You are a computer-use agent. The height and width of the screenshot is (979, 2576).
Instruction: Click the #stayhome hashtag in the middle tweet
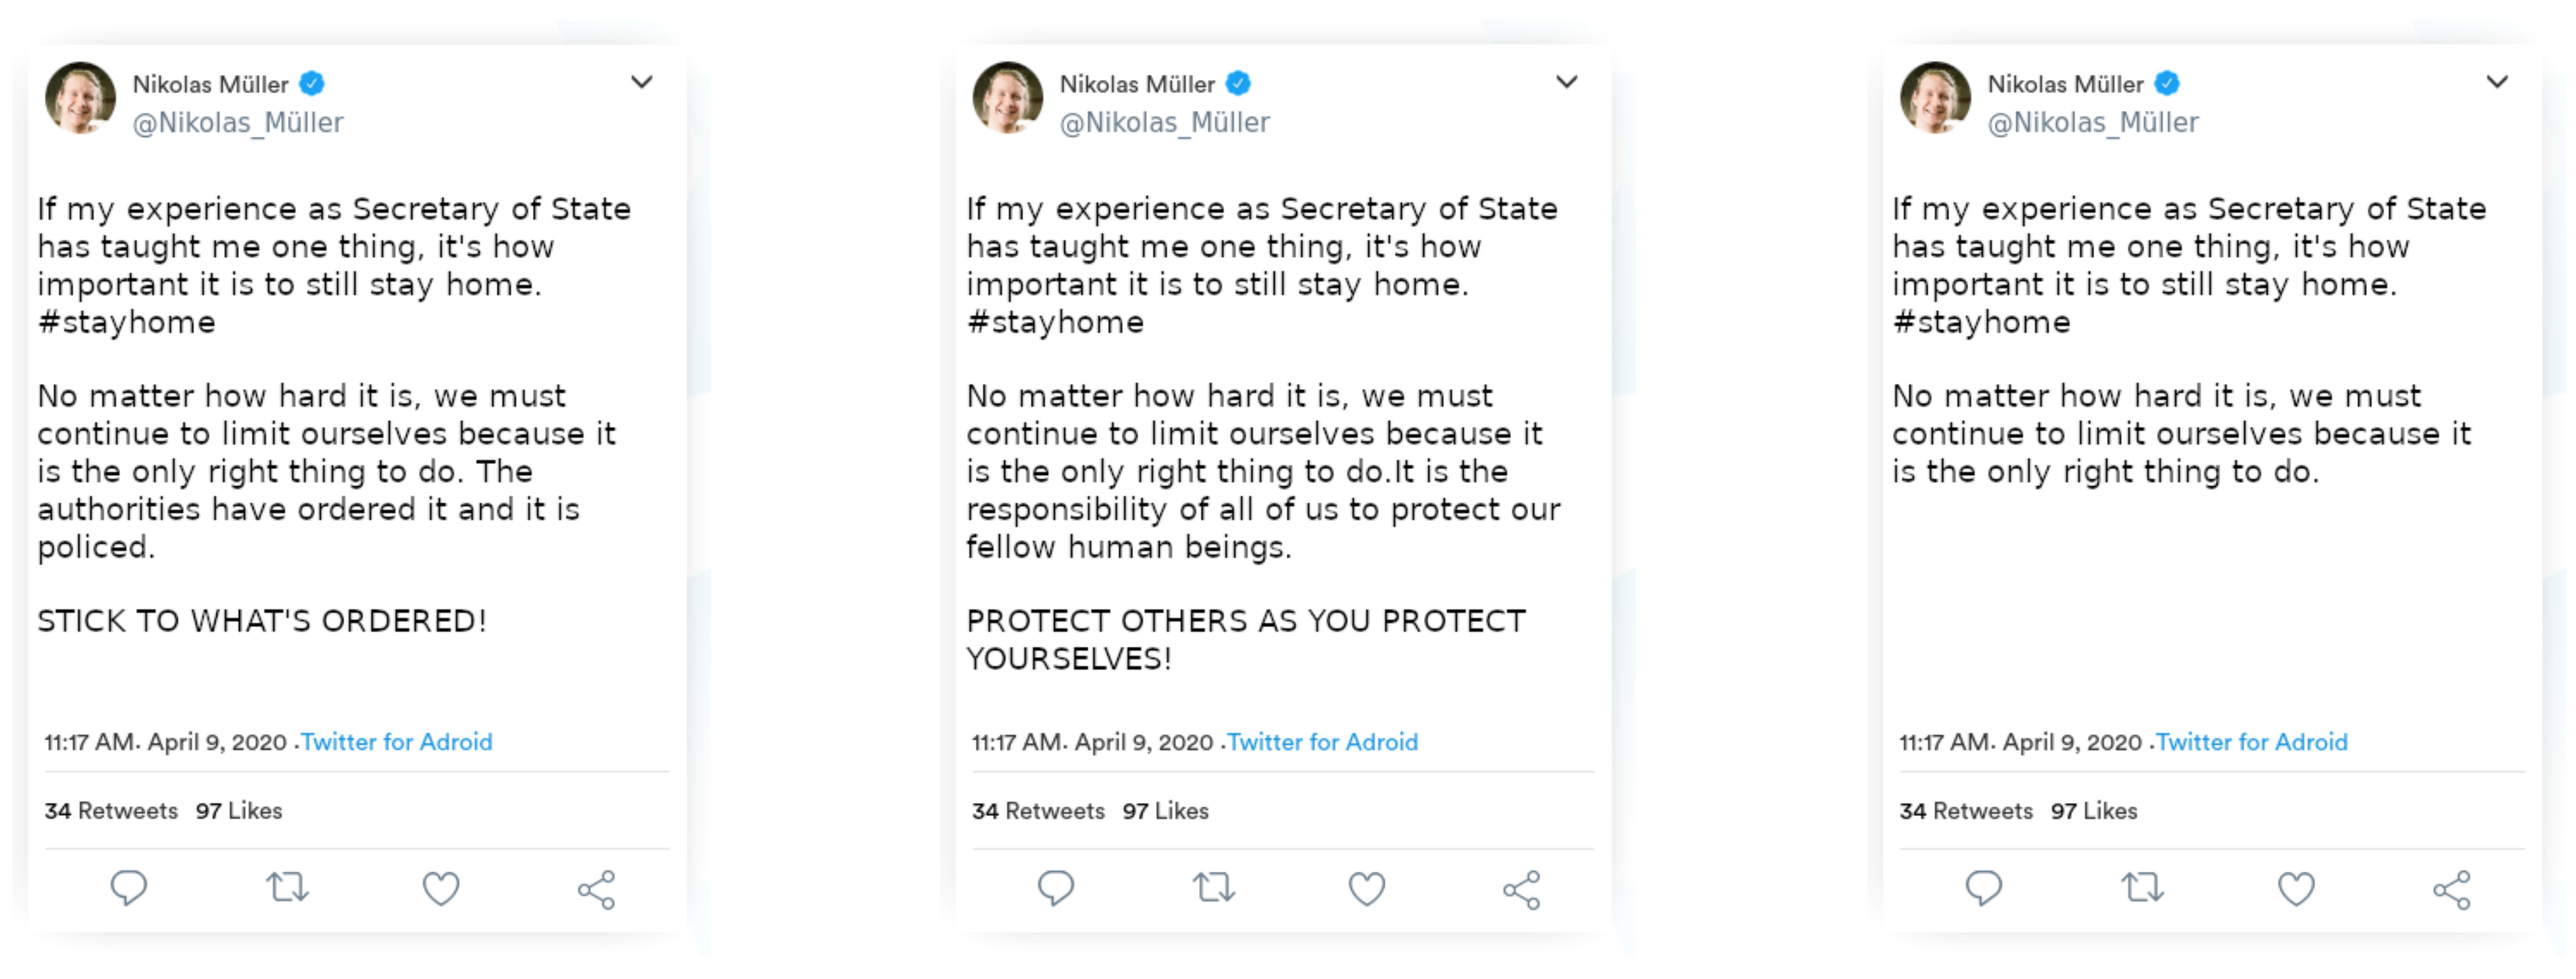coord(1055,322)
